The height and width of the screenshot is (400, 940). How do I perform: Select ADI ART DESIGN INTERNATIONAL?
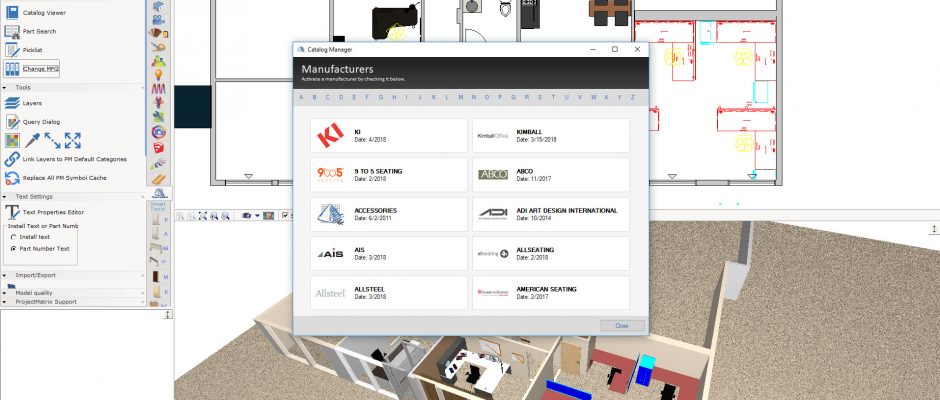click(x=551, y=214)
